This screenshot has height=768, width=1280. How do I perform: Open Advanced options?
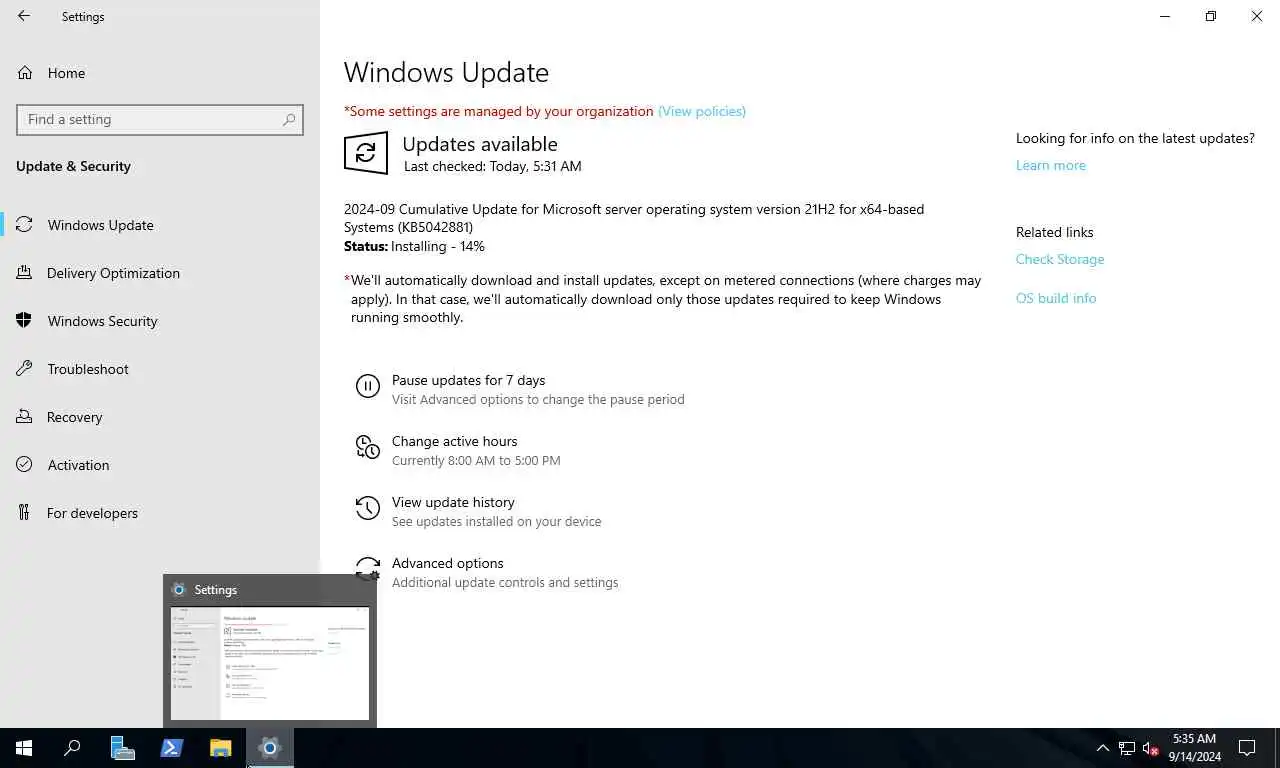click(447, 563)
